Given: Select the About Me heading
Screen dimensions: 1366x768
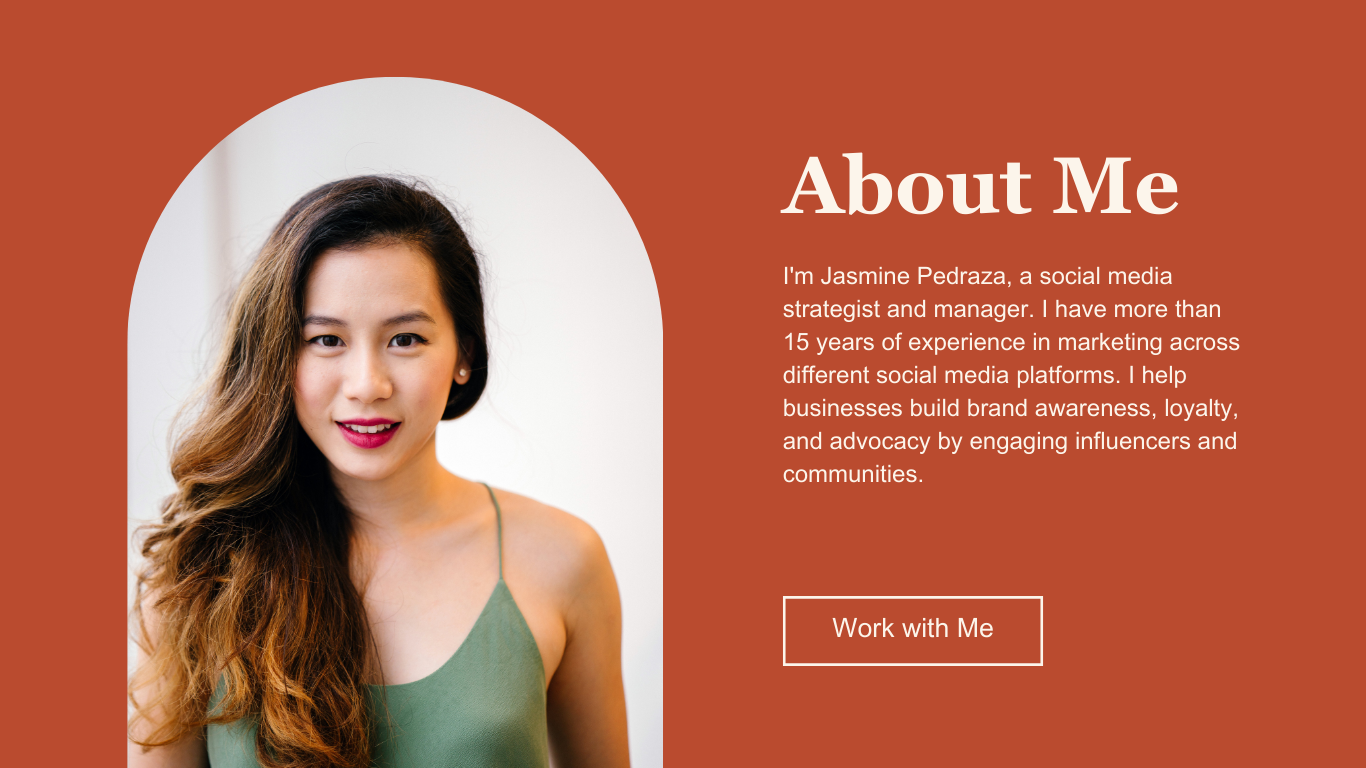Looking at the screenshot, I should pos(980,186).
